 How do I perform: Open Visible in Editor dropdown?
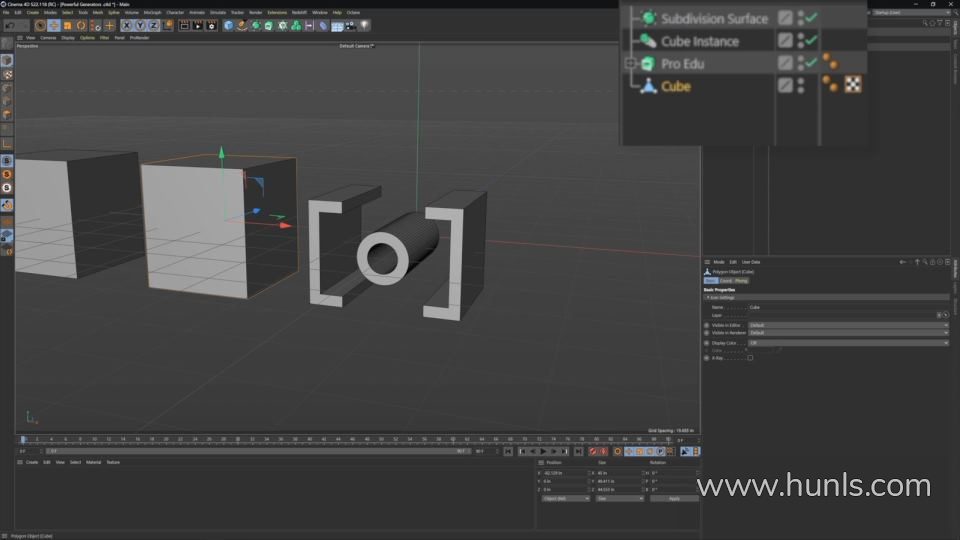coord(848,325)
